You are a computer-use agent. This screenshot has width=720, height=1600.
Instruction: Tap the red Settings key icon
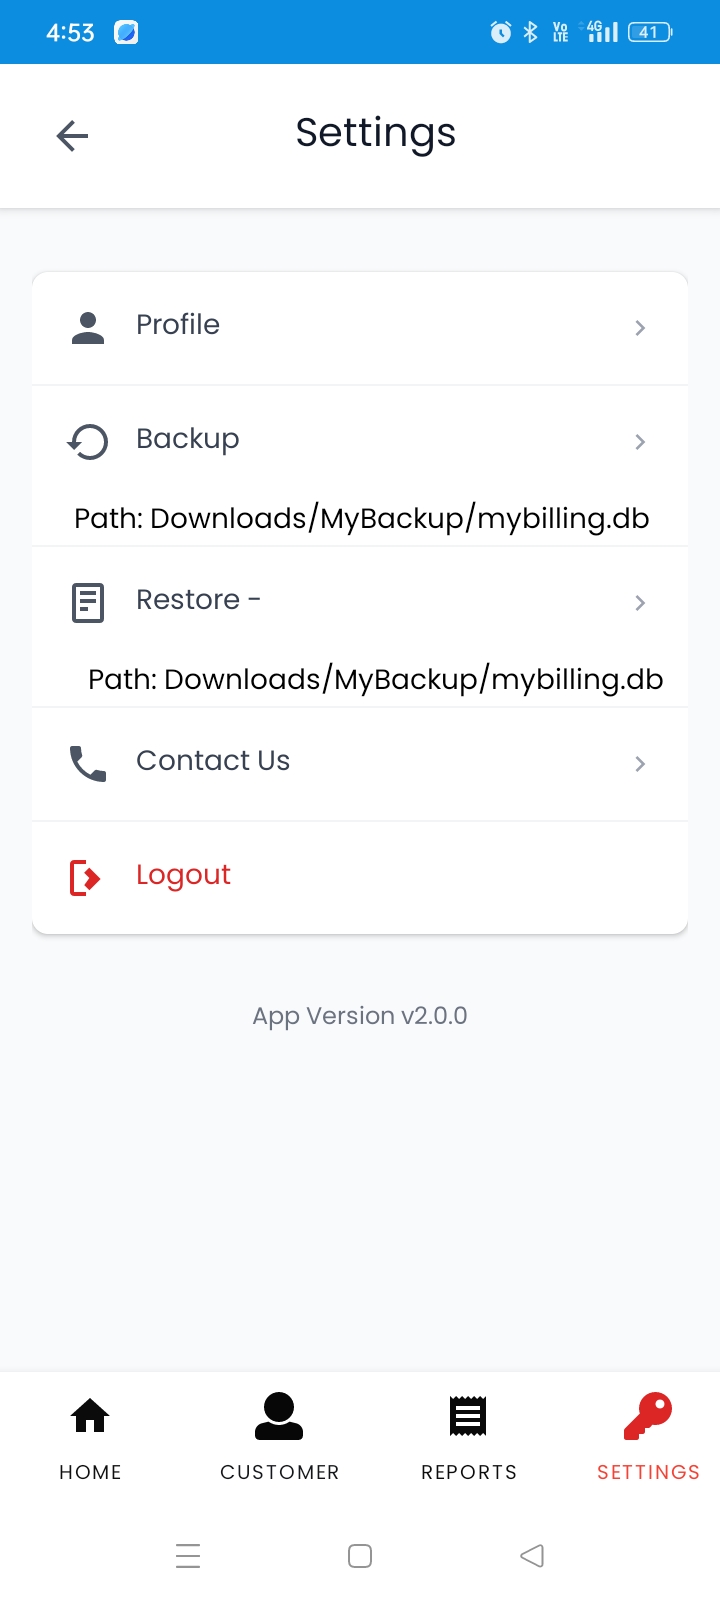click(648, 1414)
